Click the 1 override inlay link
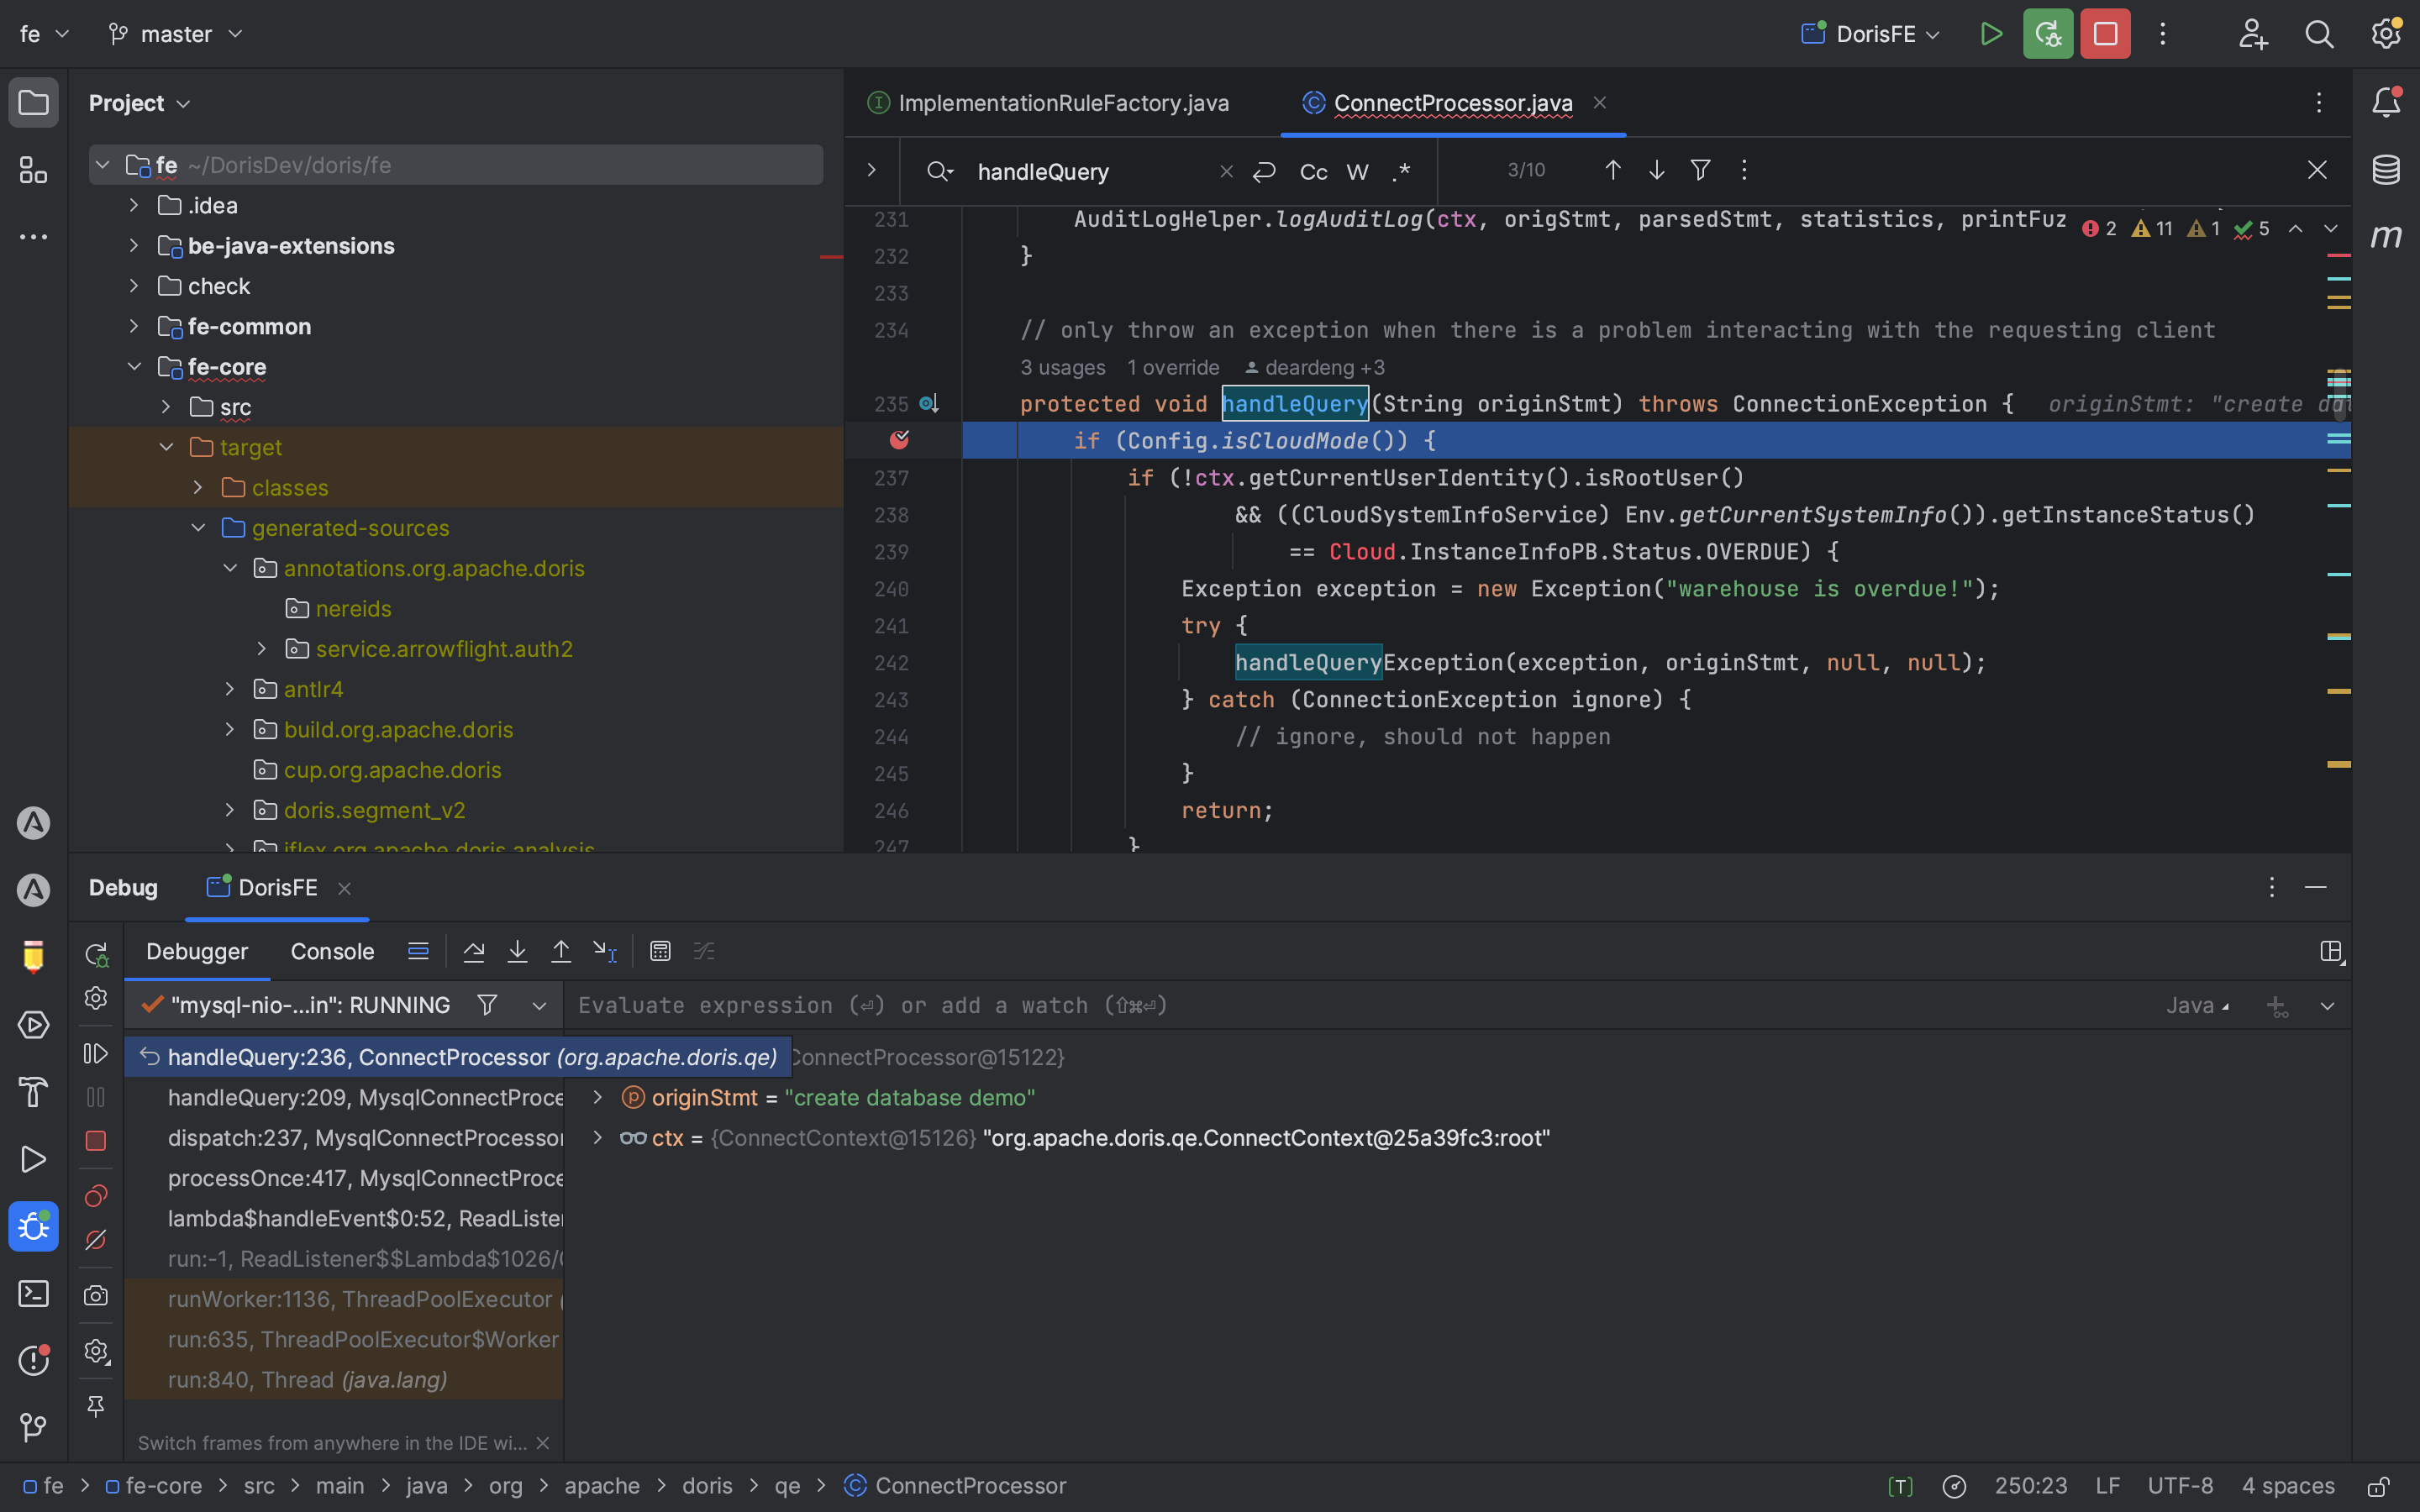 pos(1173,367)
